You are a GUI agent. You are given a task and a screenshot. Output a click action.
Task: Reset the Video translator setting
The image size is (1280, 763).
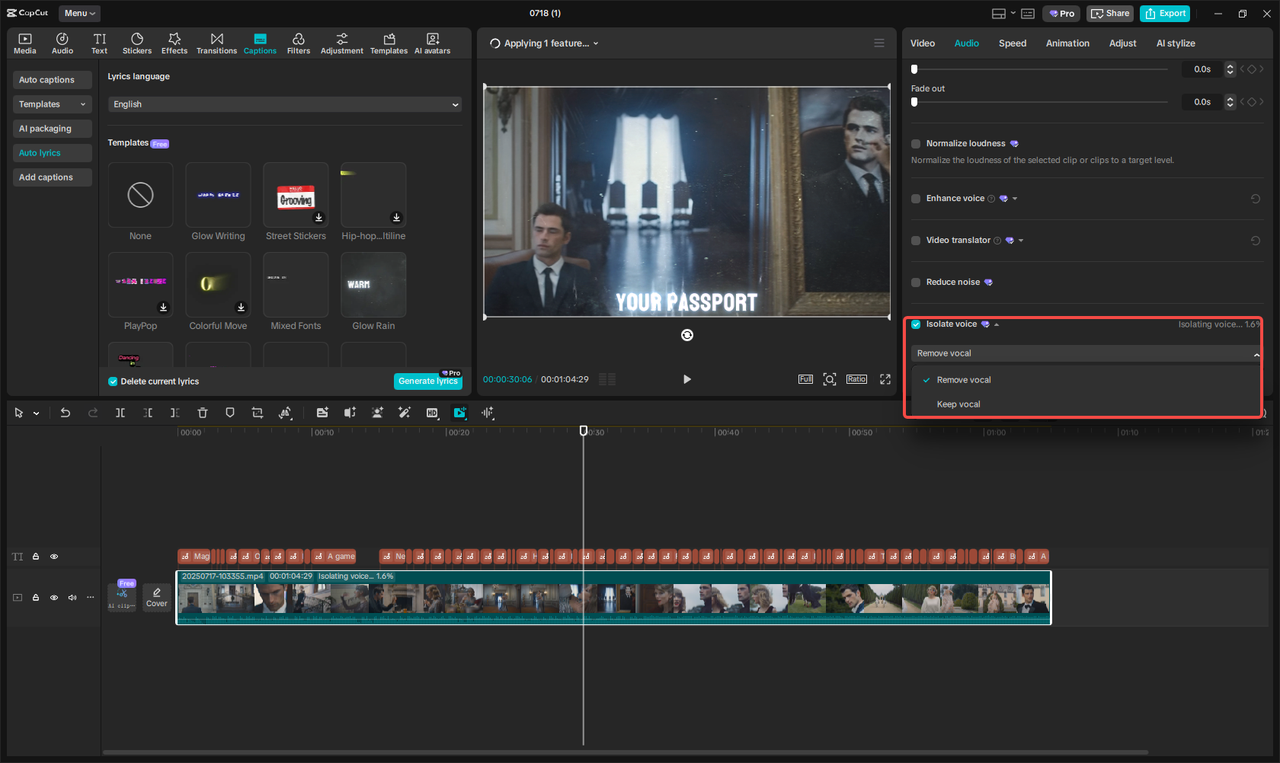1255,241
